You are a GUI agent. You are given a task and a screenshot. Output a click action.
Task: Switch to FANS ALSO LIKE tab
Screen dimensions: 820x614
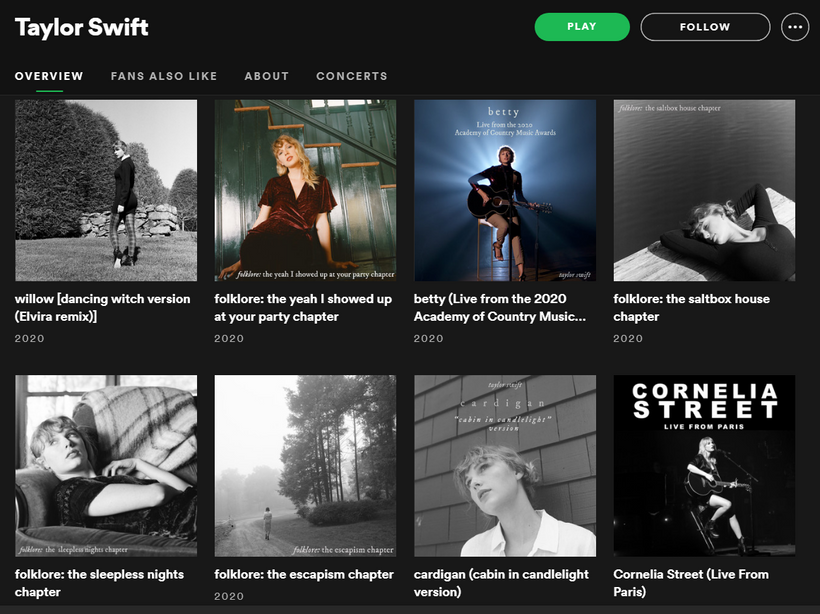click(164, 76)
